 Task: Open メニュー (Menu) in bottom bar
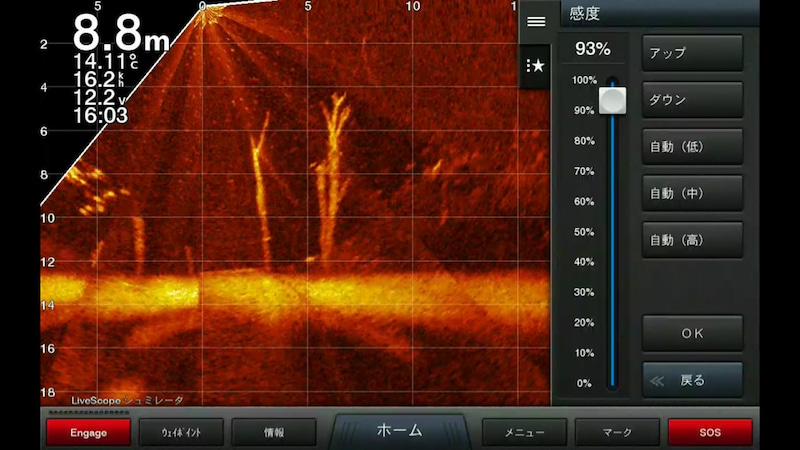[524, 432]
